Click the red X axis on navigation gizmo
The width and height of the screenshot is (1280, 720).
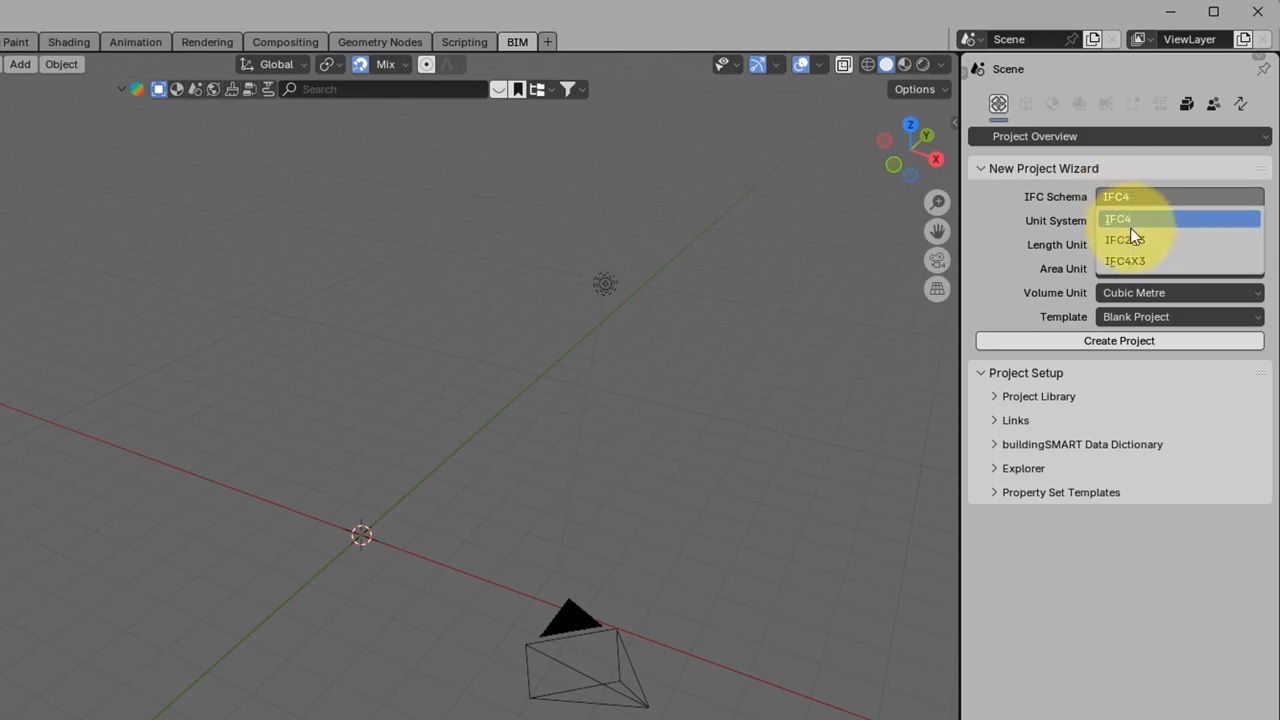pyautogui.click(x=935, y=159)
